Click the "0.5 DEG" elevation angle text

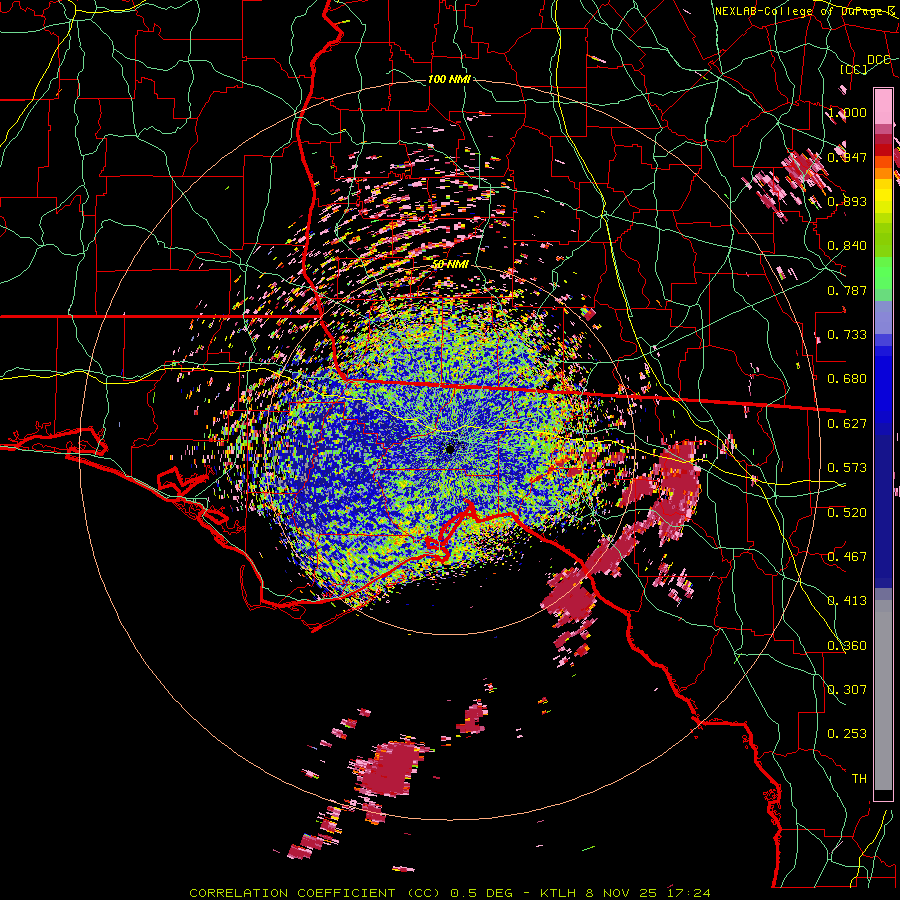pos(481,893)
